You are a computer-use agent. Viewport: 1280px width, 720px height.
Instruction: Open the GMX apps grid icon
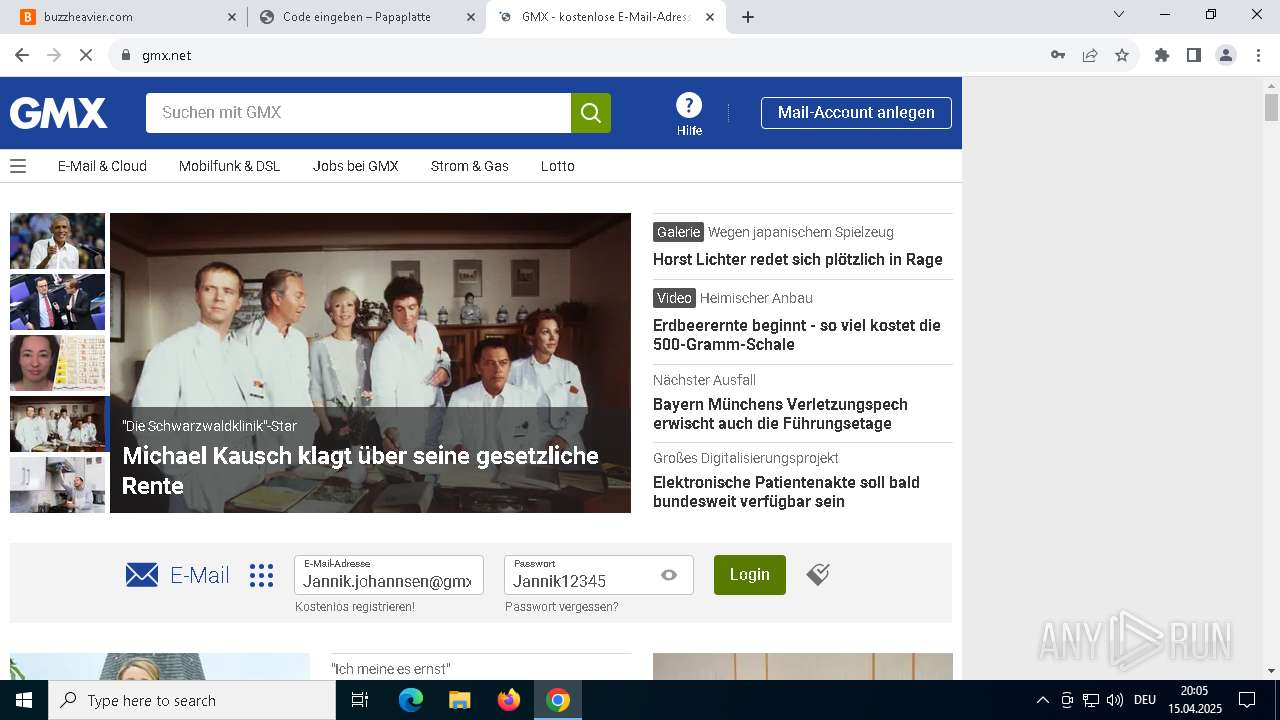(261, 575)
